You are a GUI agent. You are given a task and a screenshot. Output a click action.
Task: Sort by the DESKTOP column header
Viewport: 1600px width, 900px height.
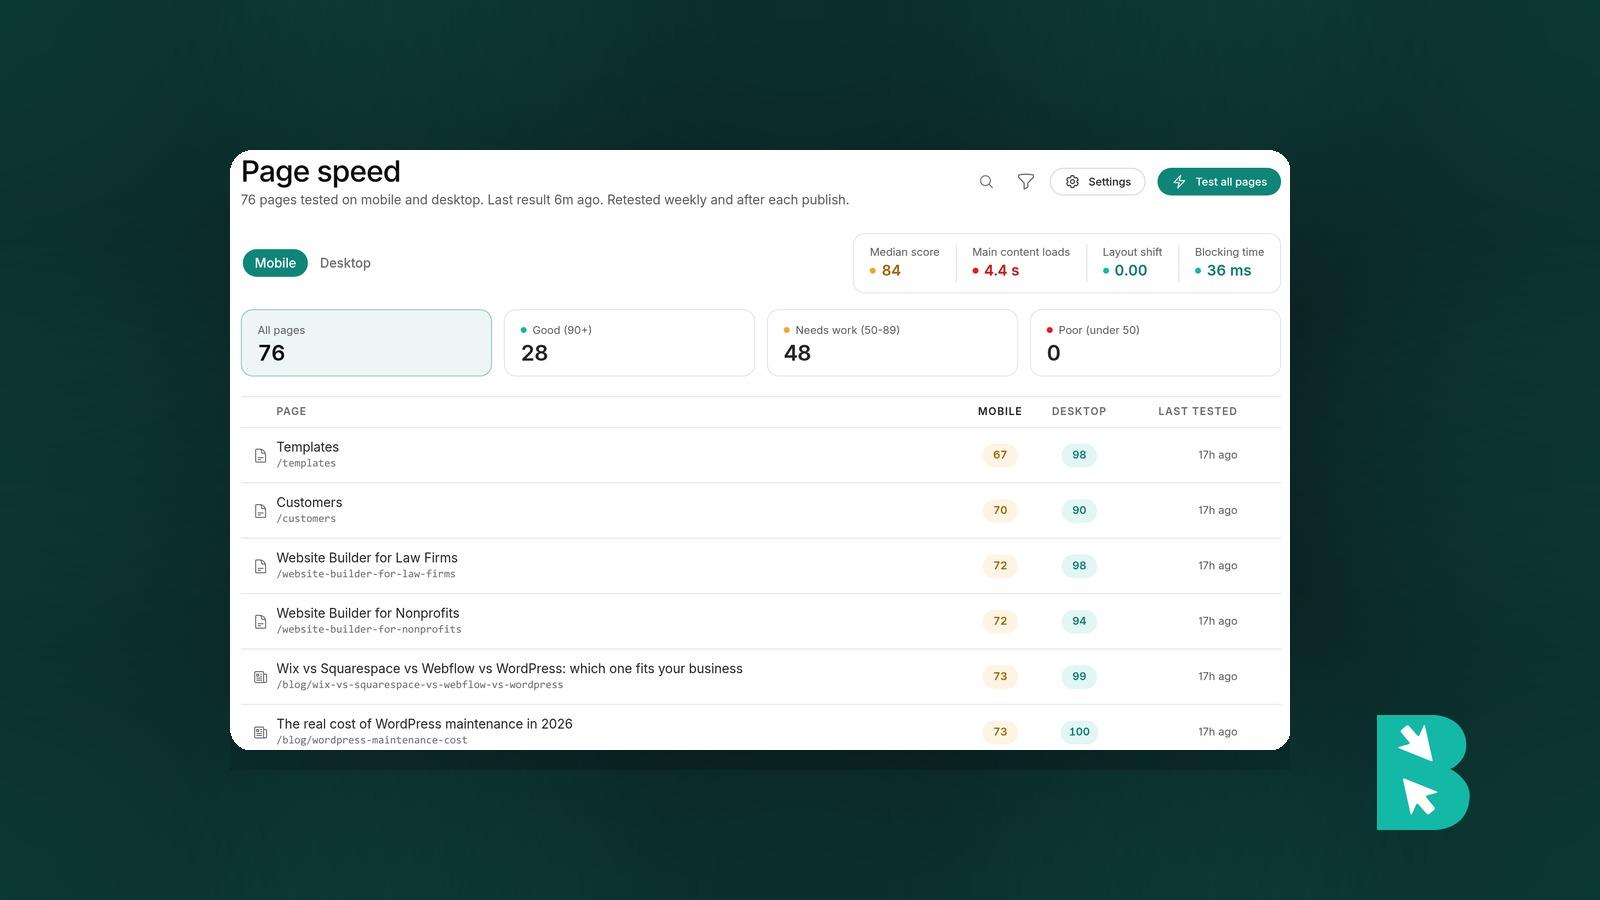(1079, 411)
